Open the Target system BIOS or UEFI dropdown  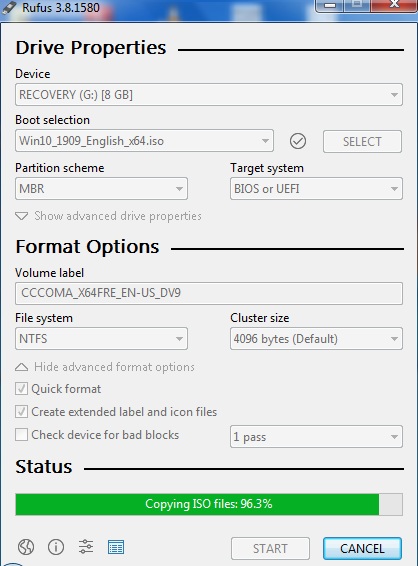pyautogui.click(x=316, y=188)
